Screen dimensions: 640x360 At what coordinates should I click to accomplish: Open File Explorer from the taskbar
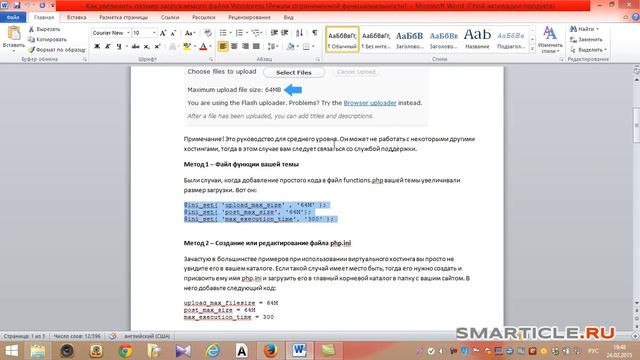pos(38,351)
